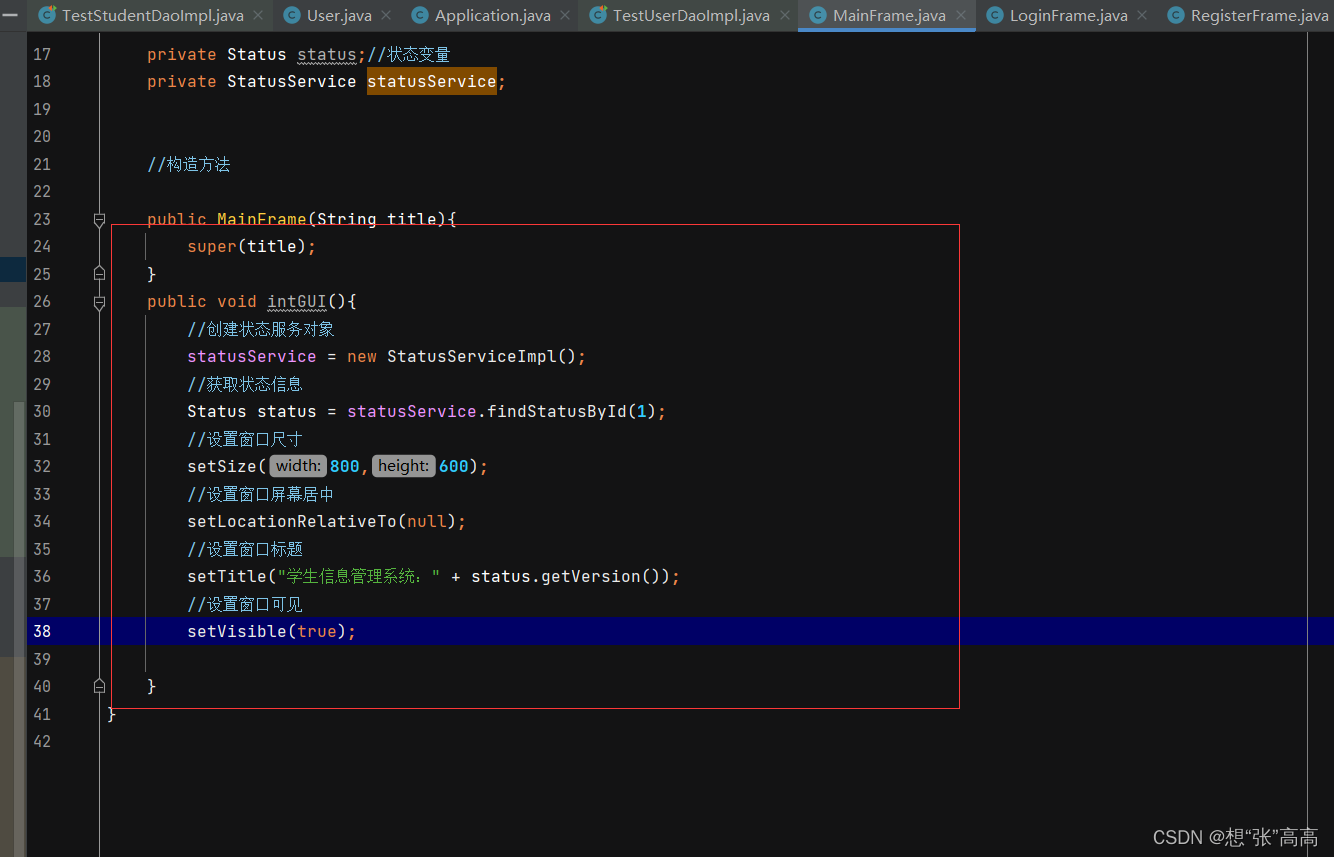Screen dimensions: 1334x857
Task: Click the "学生信息管理系统：" string literal
Action: [x=359, y=576]
